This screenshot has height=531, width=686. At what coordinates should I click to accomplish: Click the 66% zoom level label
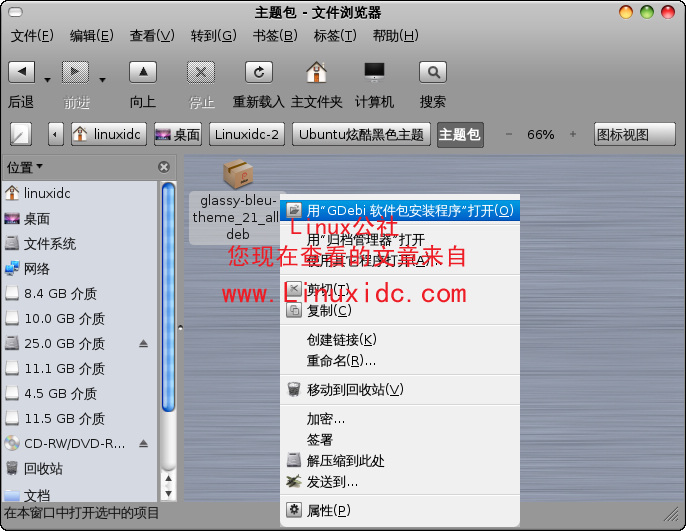540,134
